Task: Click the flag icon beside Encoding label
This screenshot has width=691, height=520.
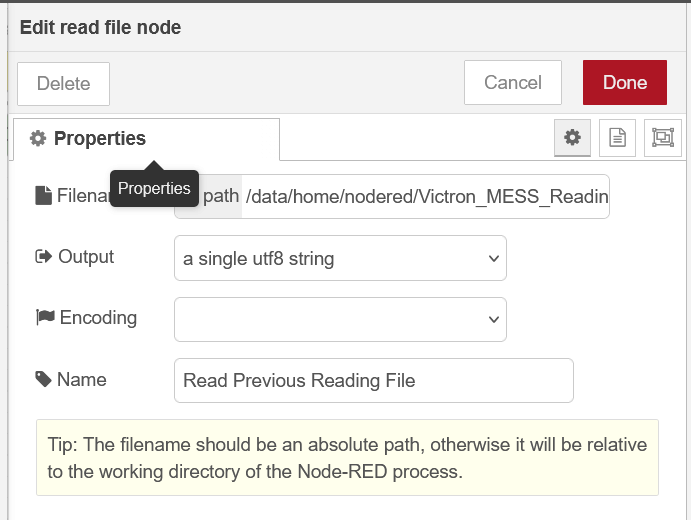Action: 45,317
